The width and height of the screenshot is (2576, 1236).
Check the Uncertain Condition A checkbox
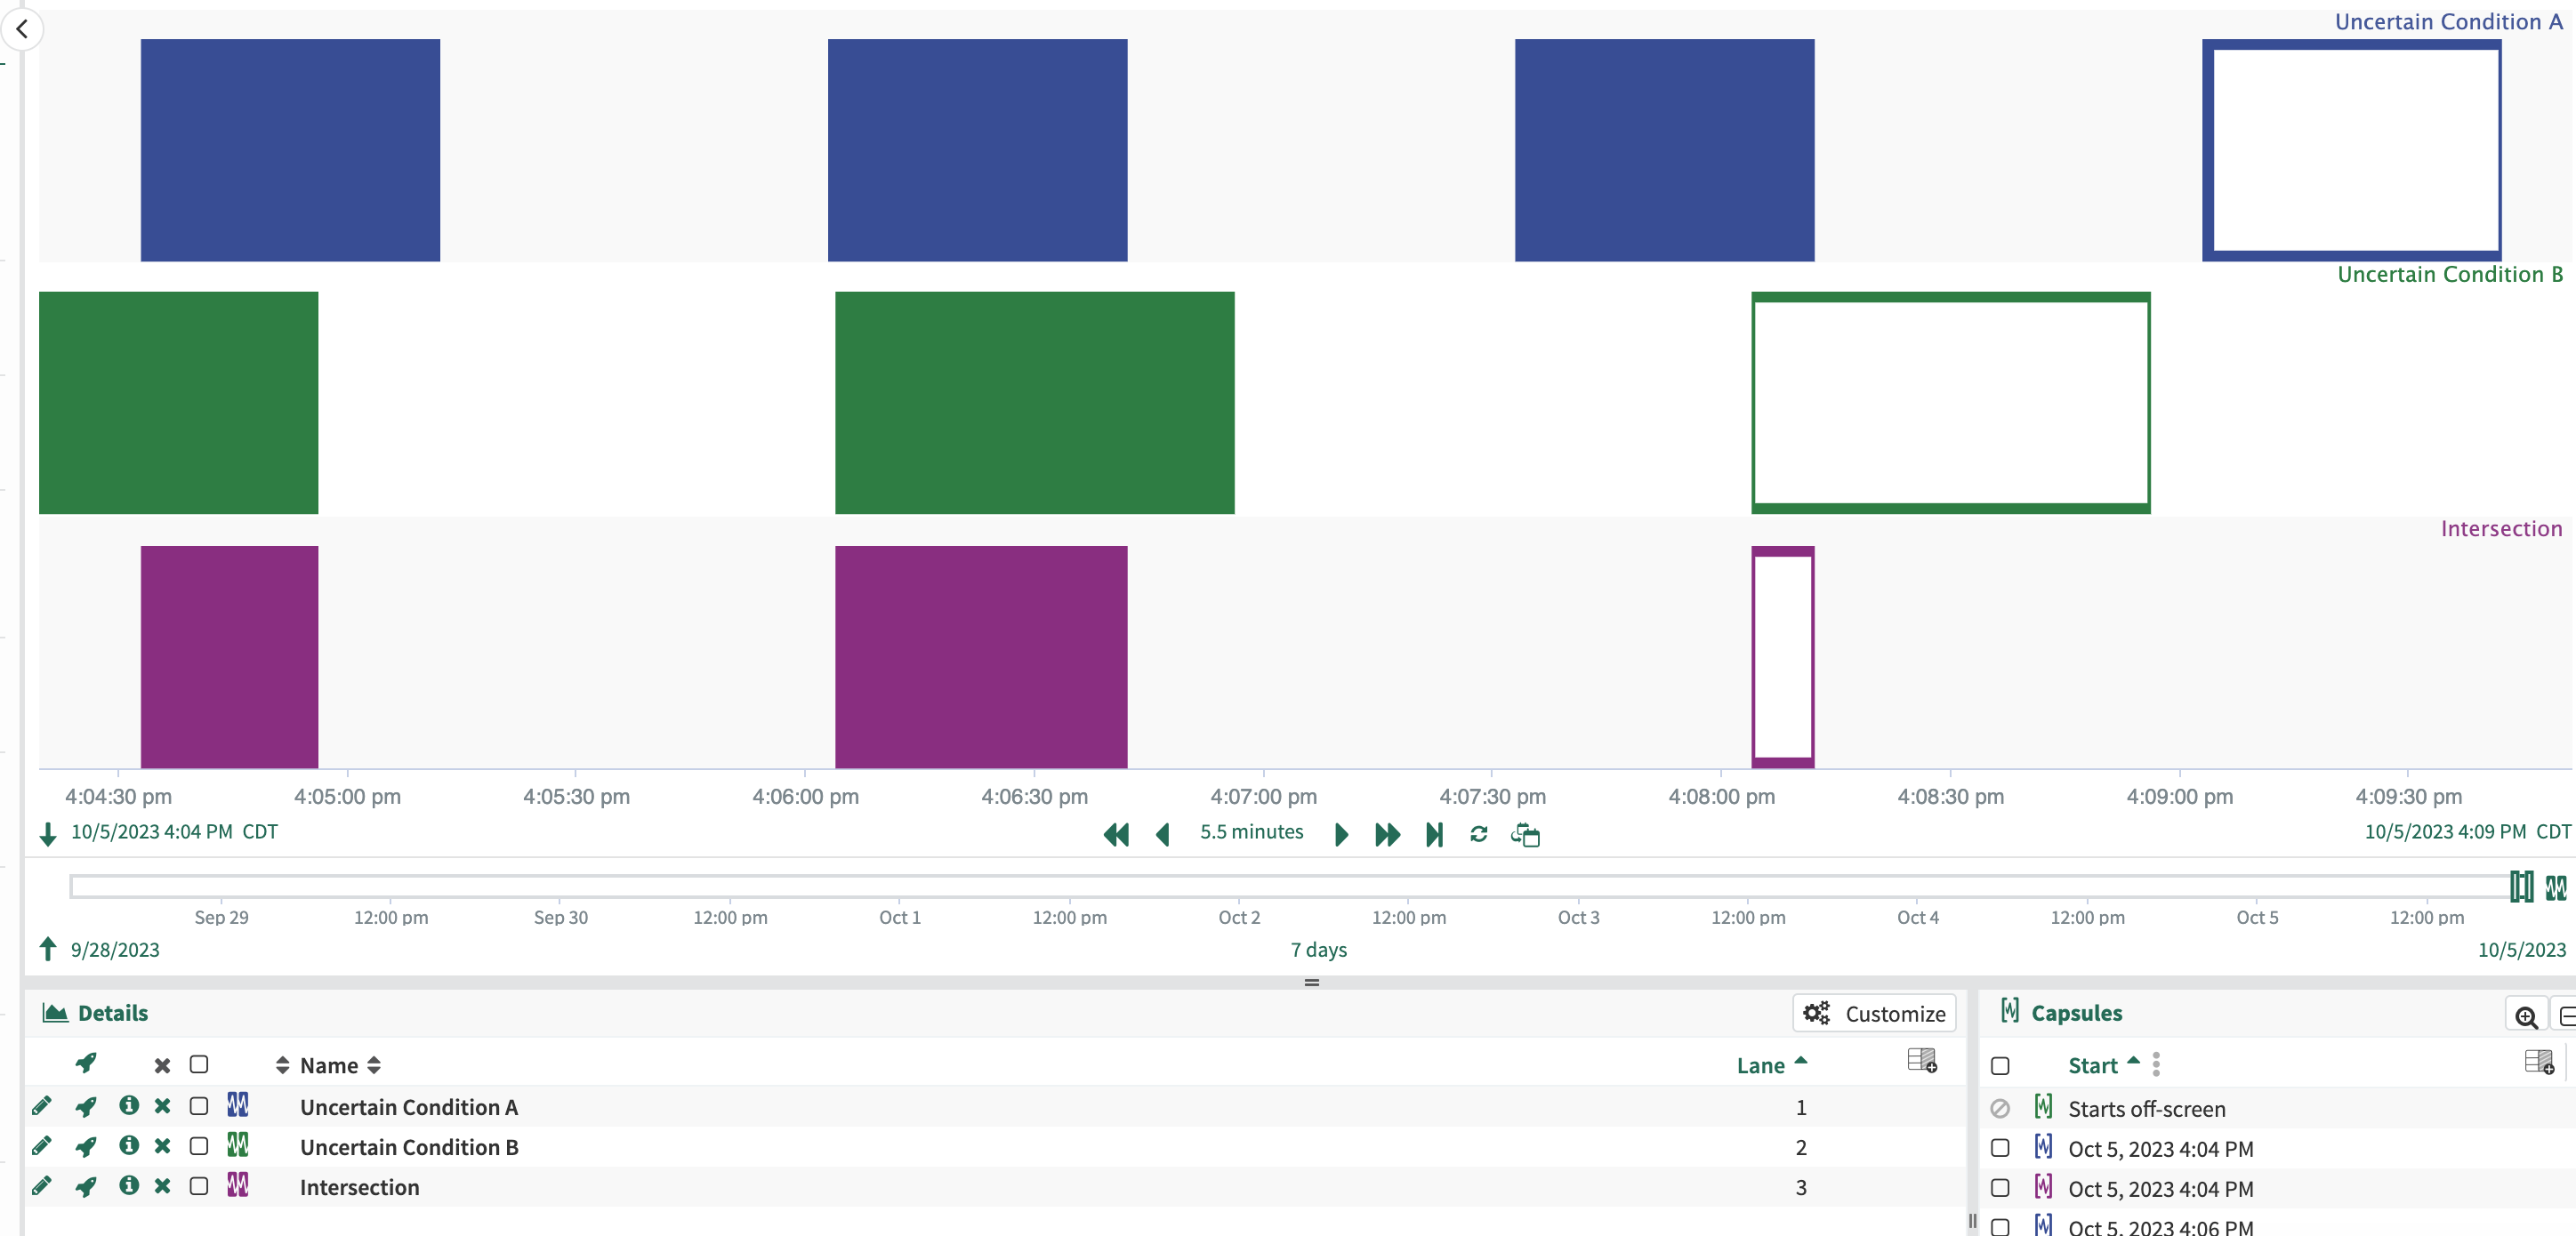click(x=199, y=1105)
